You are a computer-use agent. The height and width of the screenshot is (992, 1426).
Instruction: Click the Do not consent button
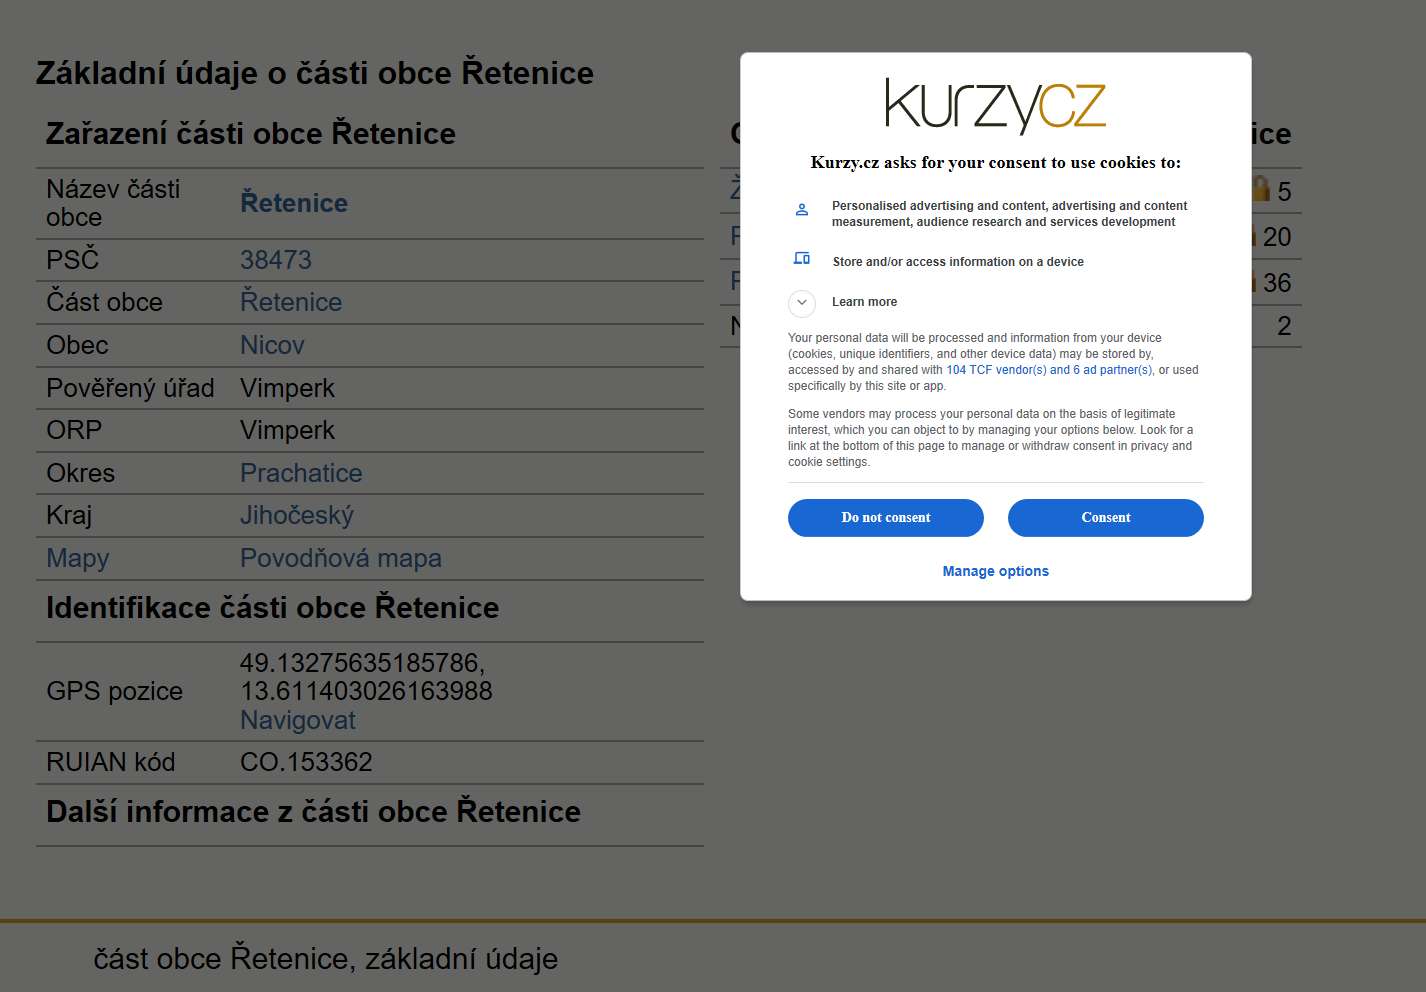pyautogui.click(x=886, y=518)
